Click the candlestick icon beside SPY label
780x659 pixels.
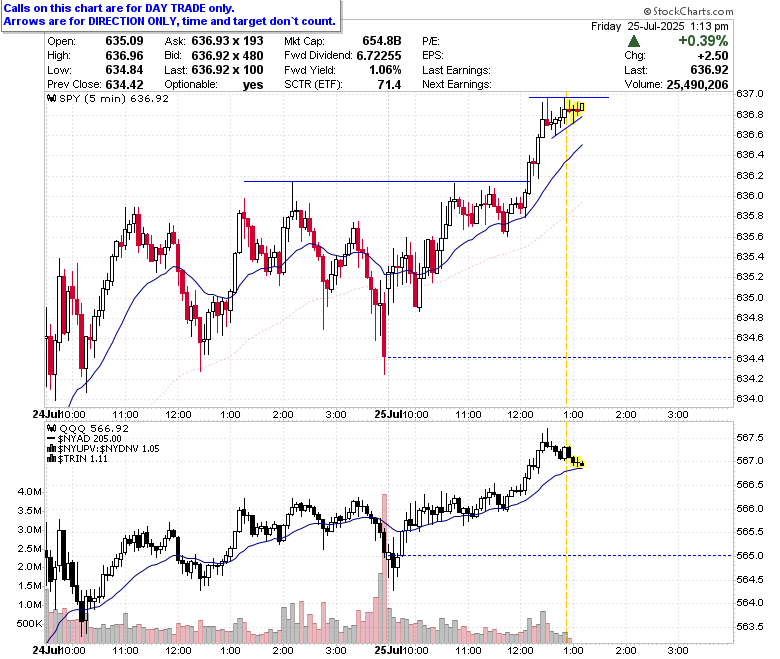click(51, 98)
